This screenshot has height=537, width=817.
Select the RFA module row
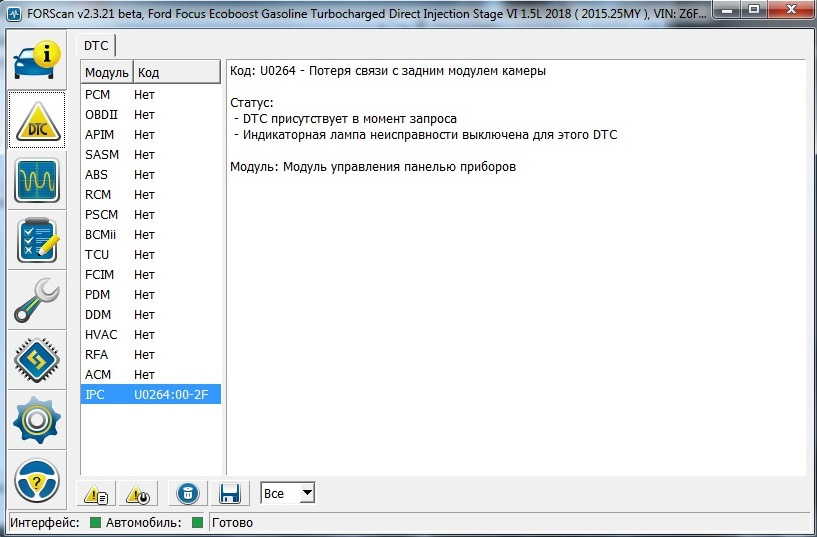pos(151,355)
